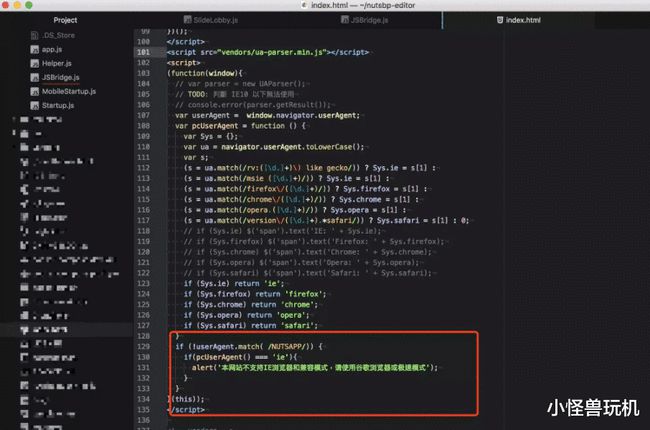Click the JSBridge.js file icon in tree
This screenshot has width=650, height=430.
click(35, 78)
